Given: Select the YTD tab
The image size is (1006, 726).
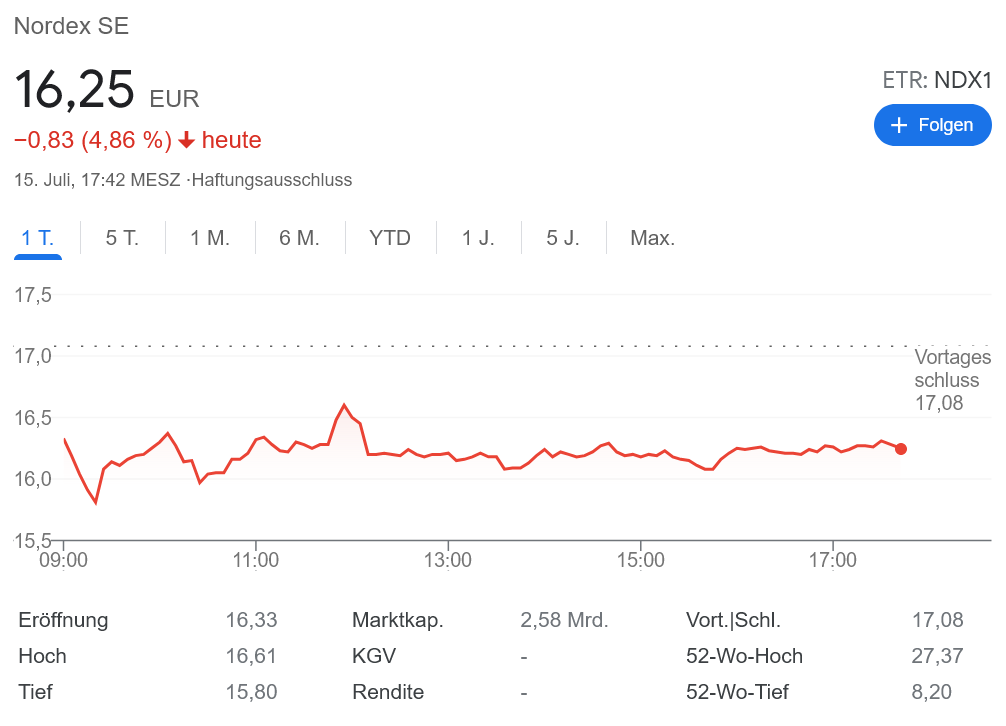Looking at the screenshot, I should [x=390, y=239].
